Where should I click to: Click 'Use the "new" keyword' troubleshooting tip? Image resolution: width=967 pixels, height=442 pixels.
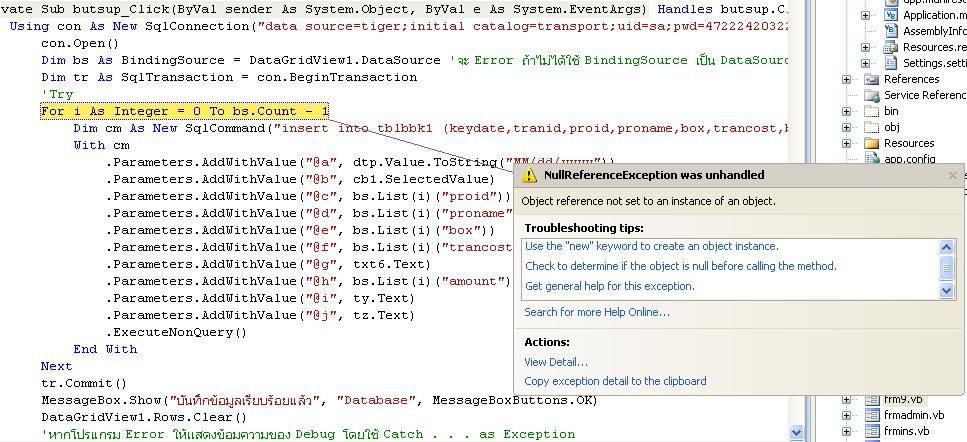(x=652, y=246)
